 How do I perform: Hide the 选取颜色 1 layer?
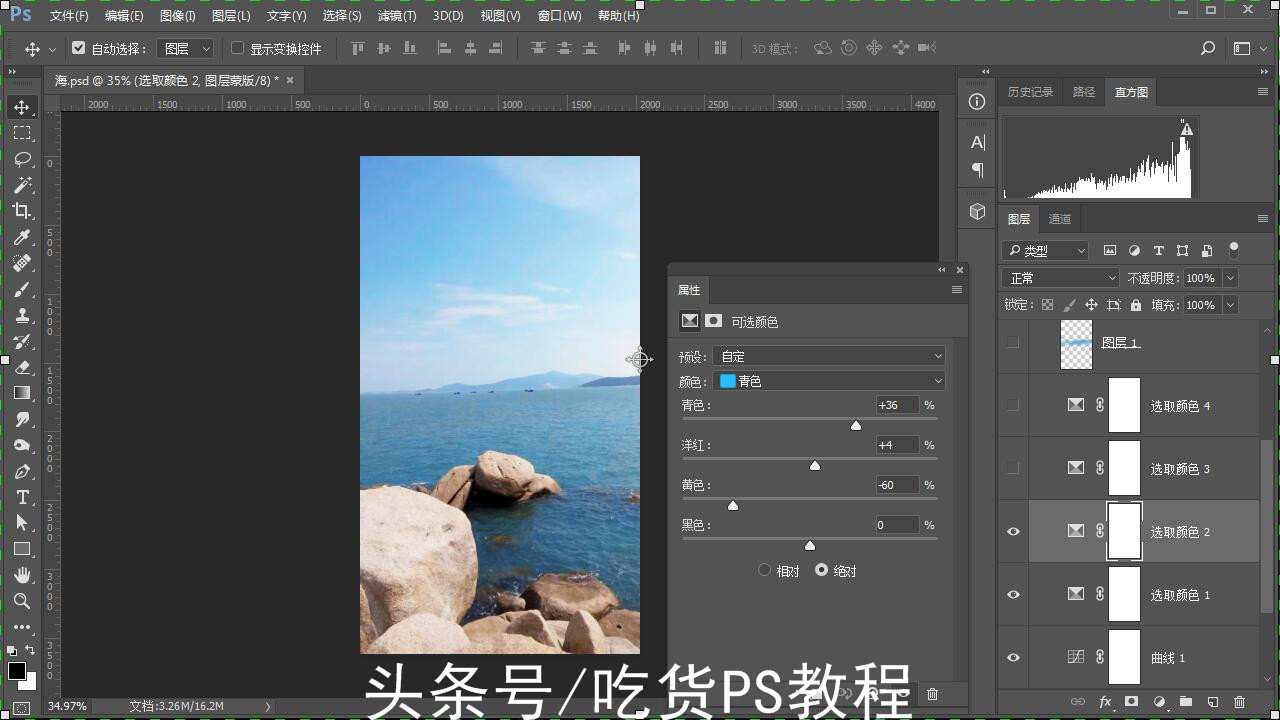click(1013, 594)
